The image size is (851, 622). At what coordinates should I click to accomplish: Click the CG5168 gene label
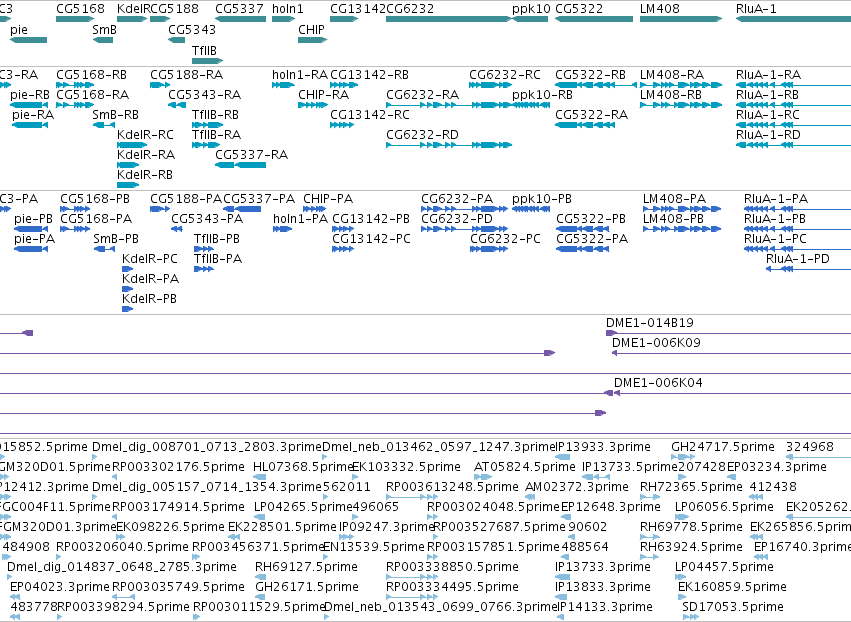click(x=80, y=9)
